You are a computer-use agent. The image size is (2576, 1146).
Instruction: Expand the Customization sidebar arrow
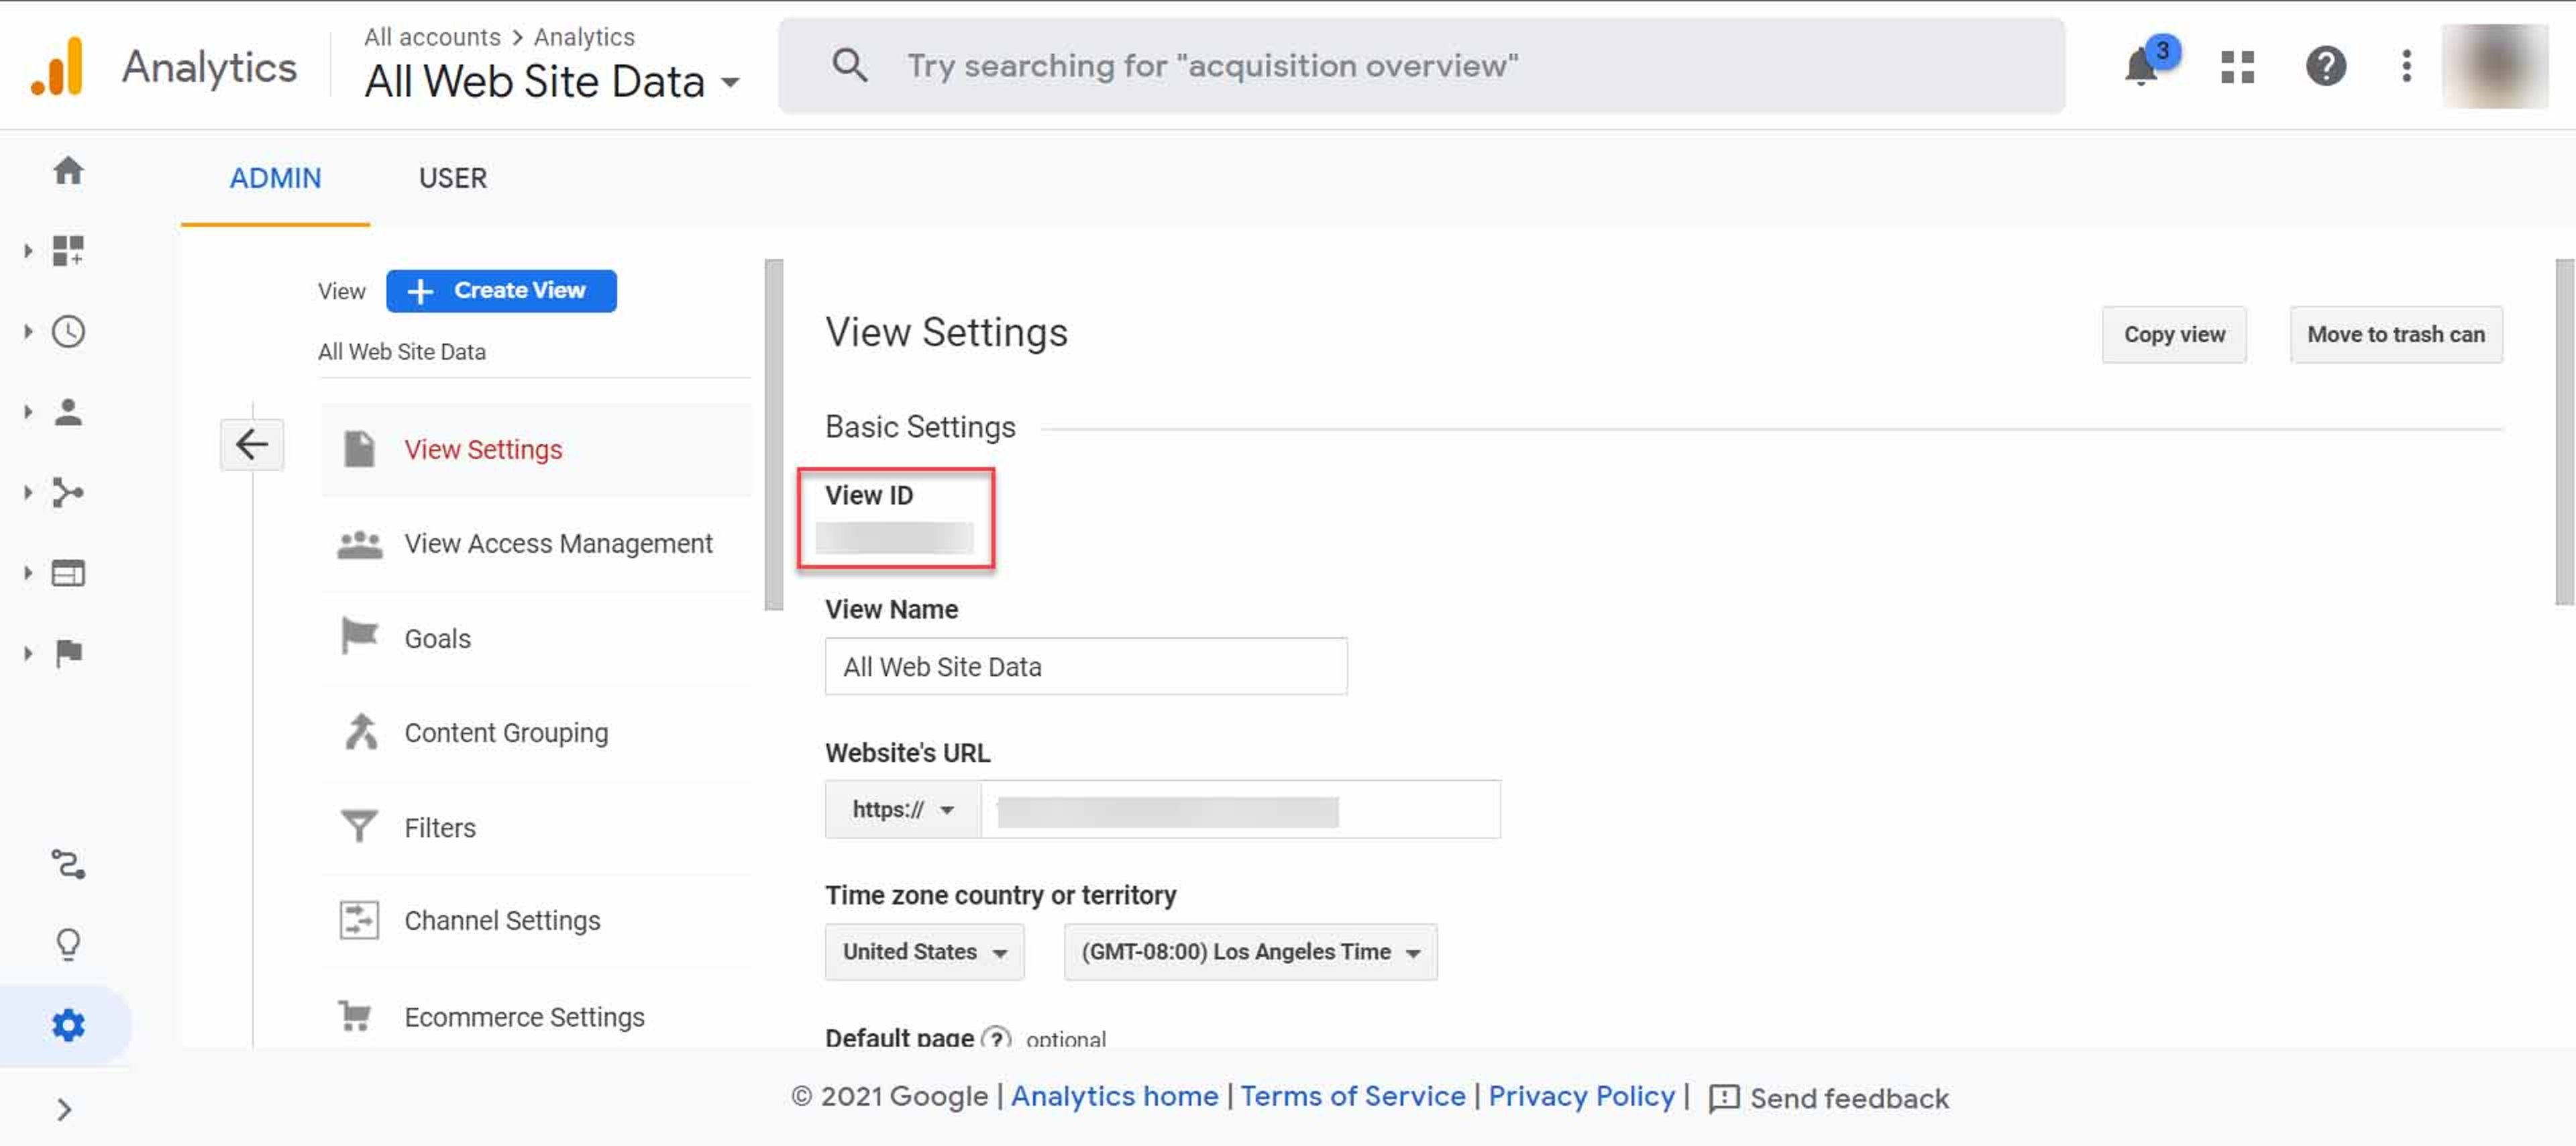[x=28, y=251]
